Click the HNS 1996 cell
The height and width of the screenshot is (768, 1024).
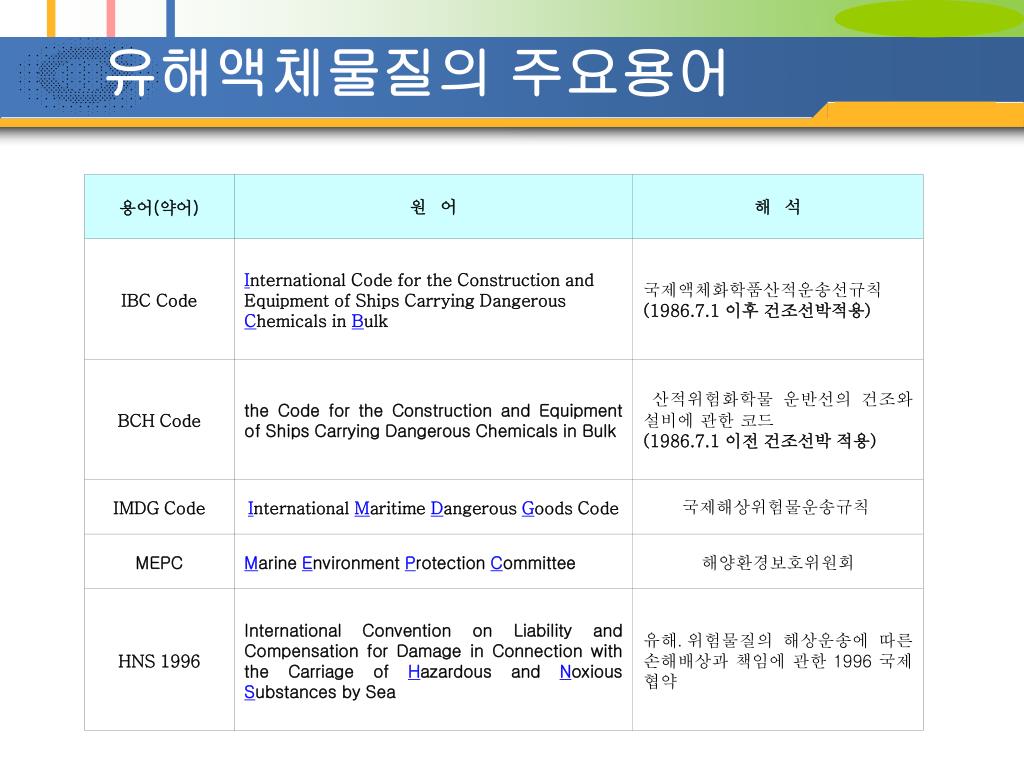click(159, 661)
